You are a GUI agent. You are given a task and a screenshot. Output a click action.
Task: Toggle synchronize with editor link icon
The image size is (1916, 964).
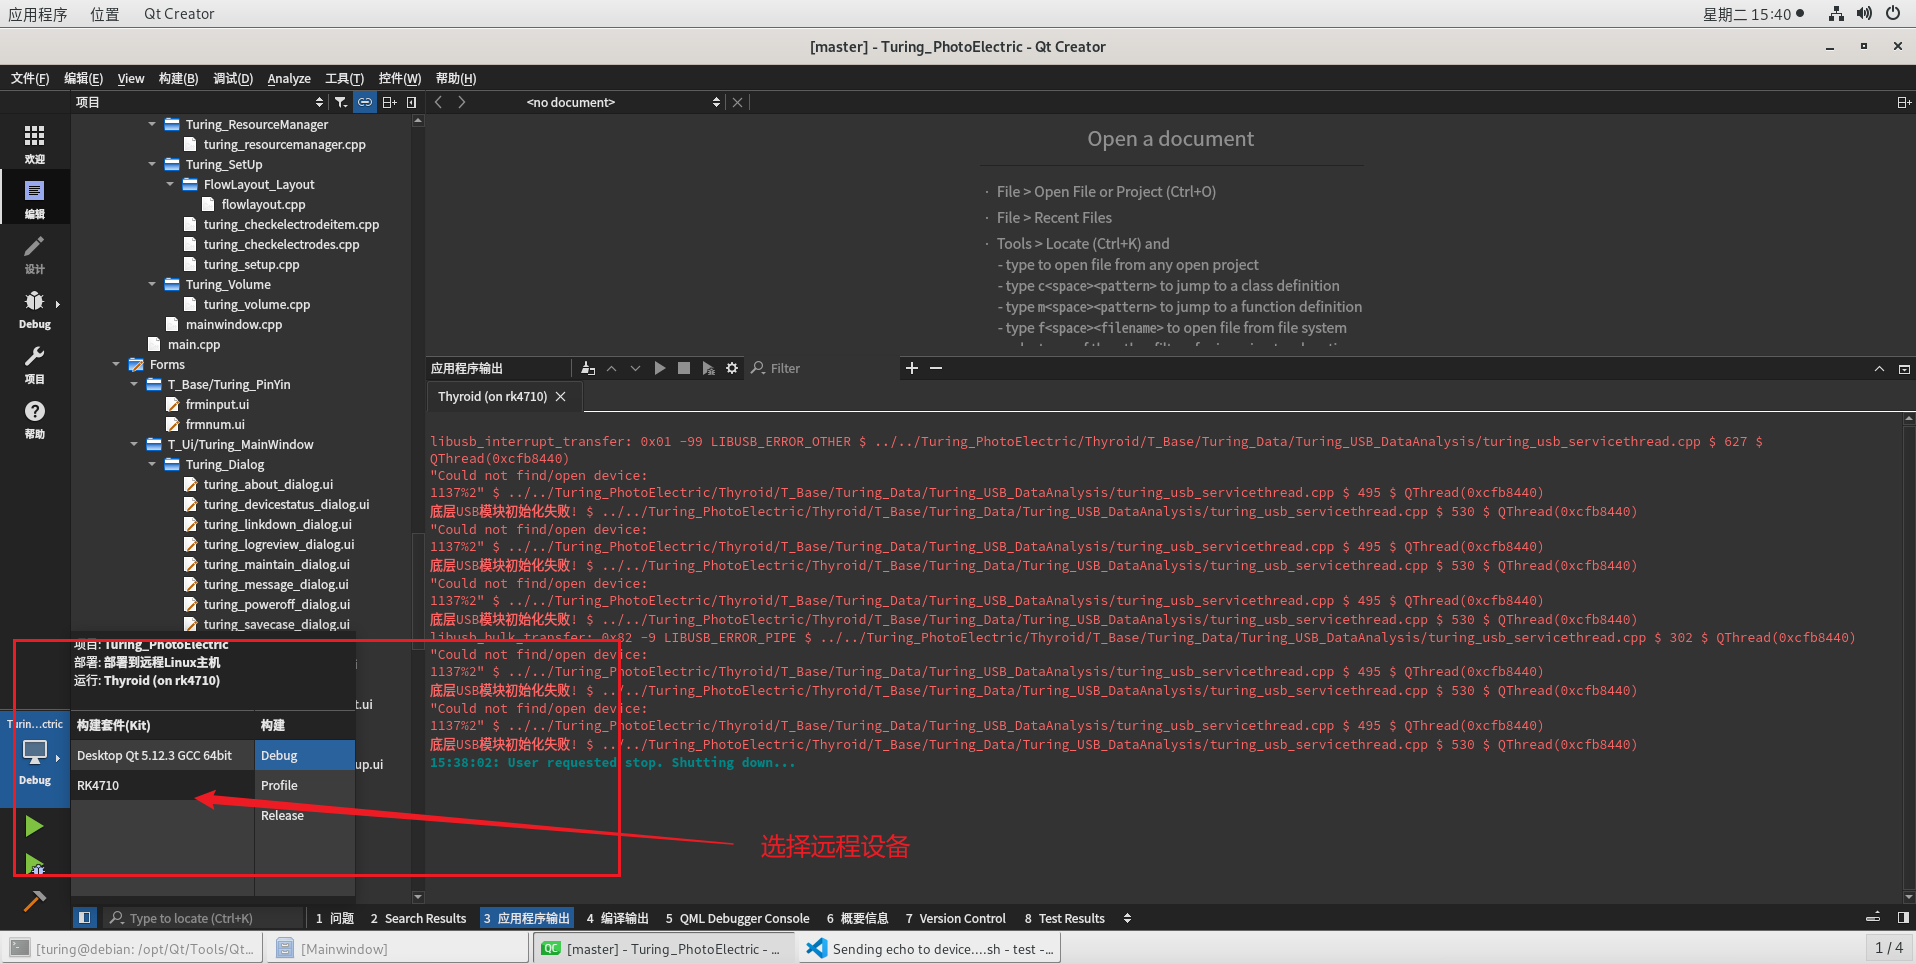click(x=365, y=102)
